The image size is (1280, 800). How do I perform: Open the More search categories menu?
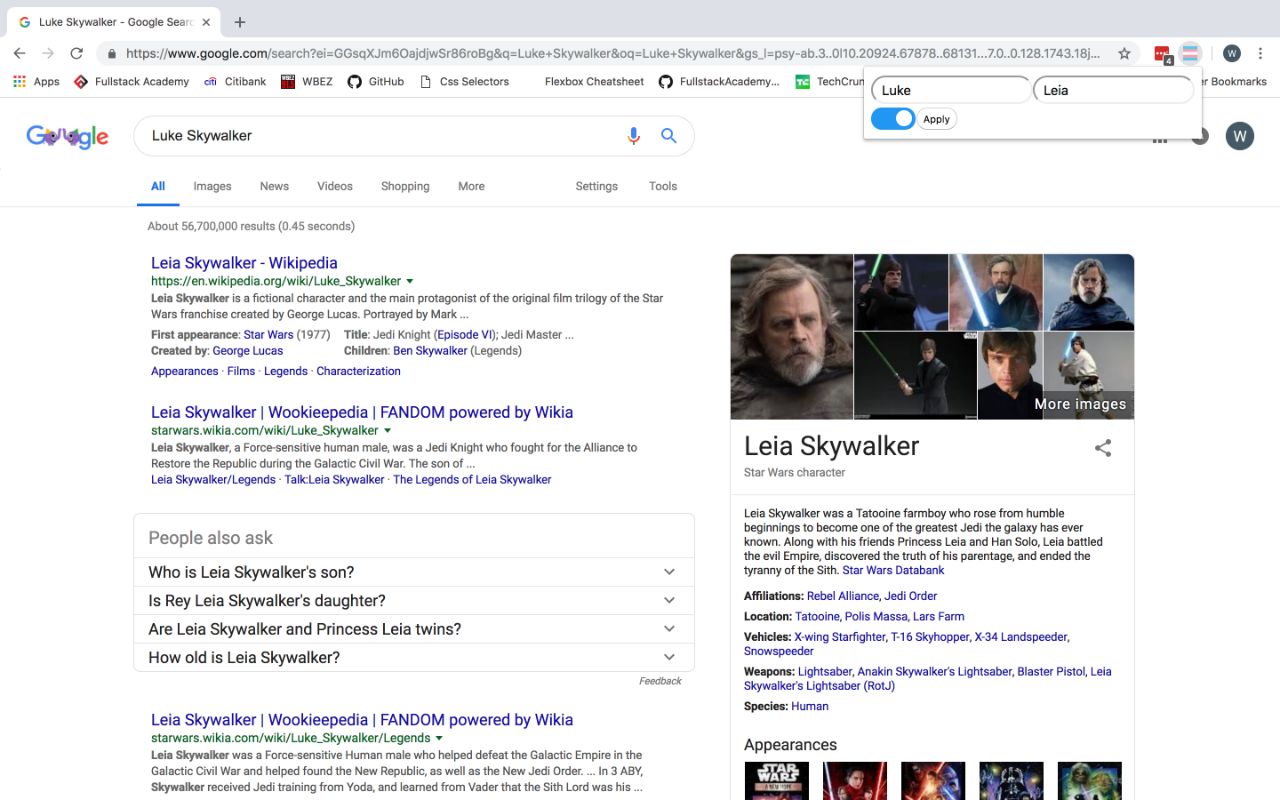(471, 186)
